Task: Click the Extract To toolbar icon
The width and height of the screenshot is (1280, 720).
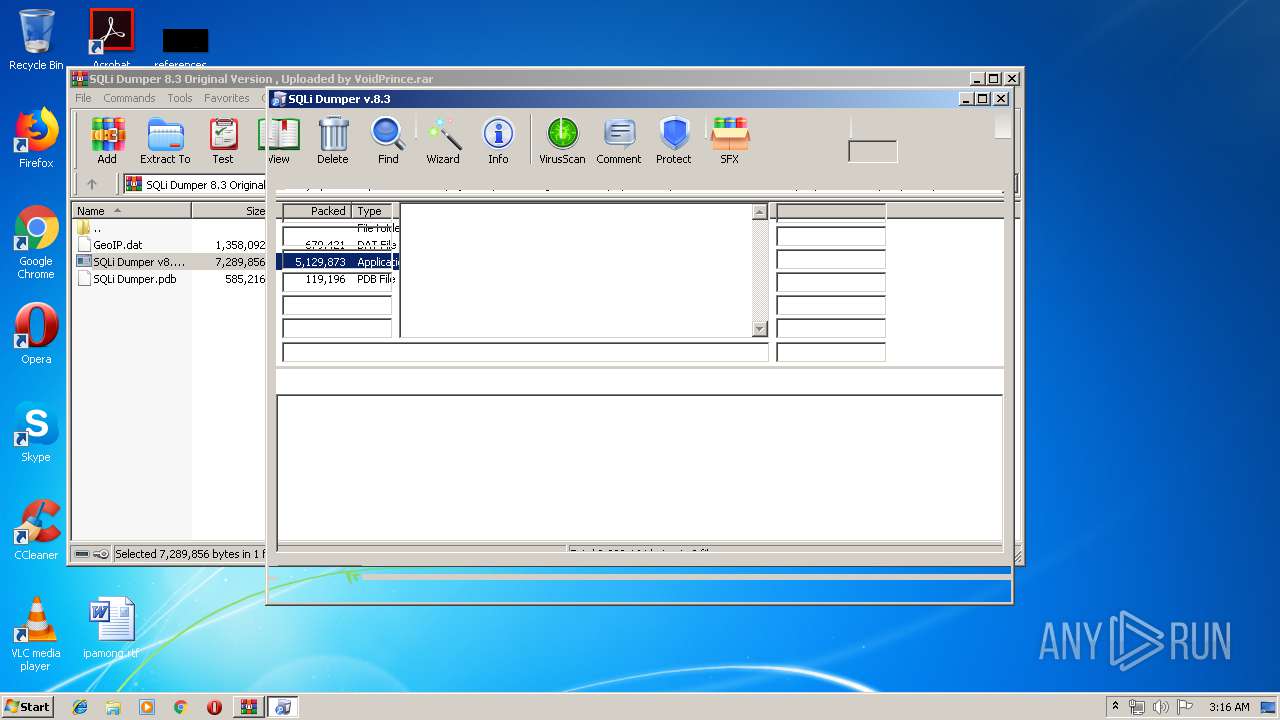Action: pyautogui.click(x=165, y=140)
